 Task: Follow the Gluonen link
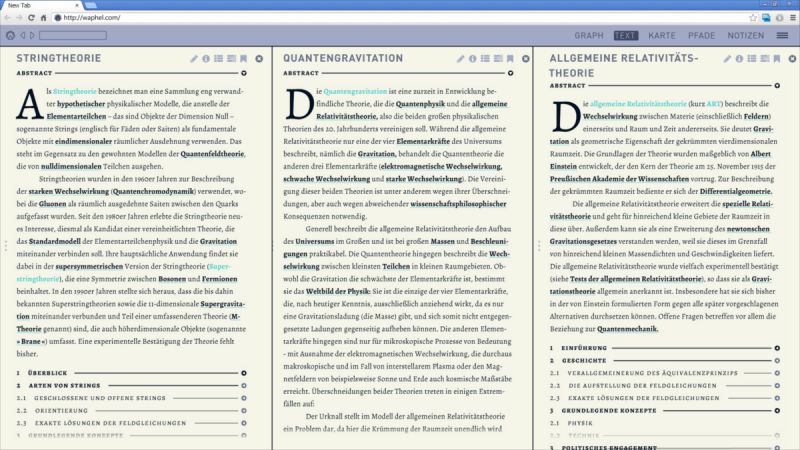coord(53,204)
